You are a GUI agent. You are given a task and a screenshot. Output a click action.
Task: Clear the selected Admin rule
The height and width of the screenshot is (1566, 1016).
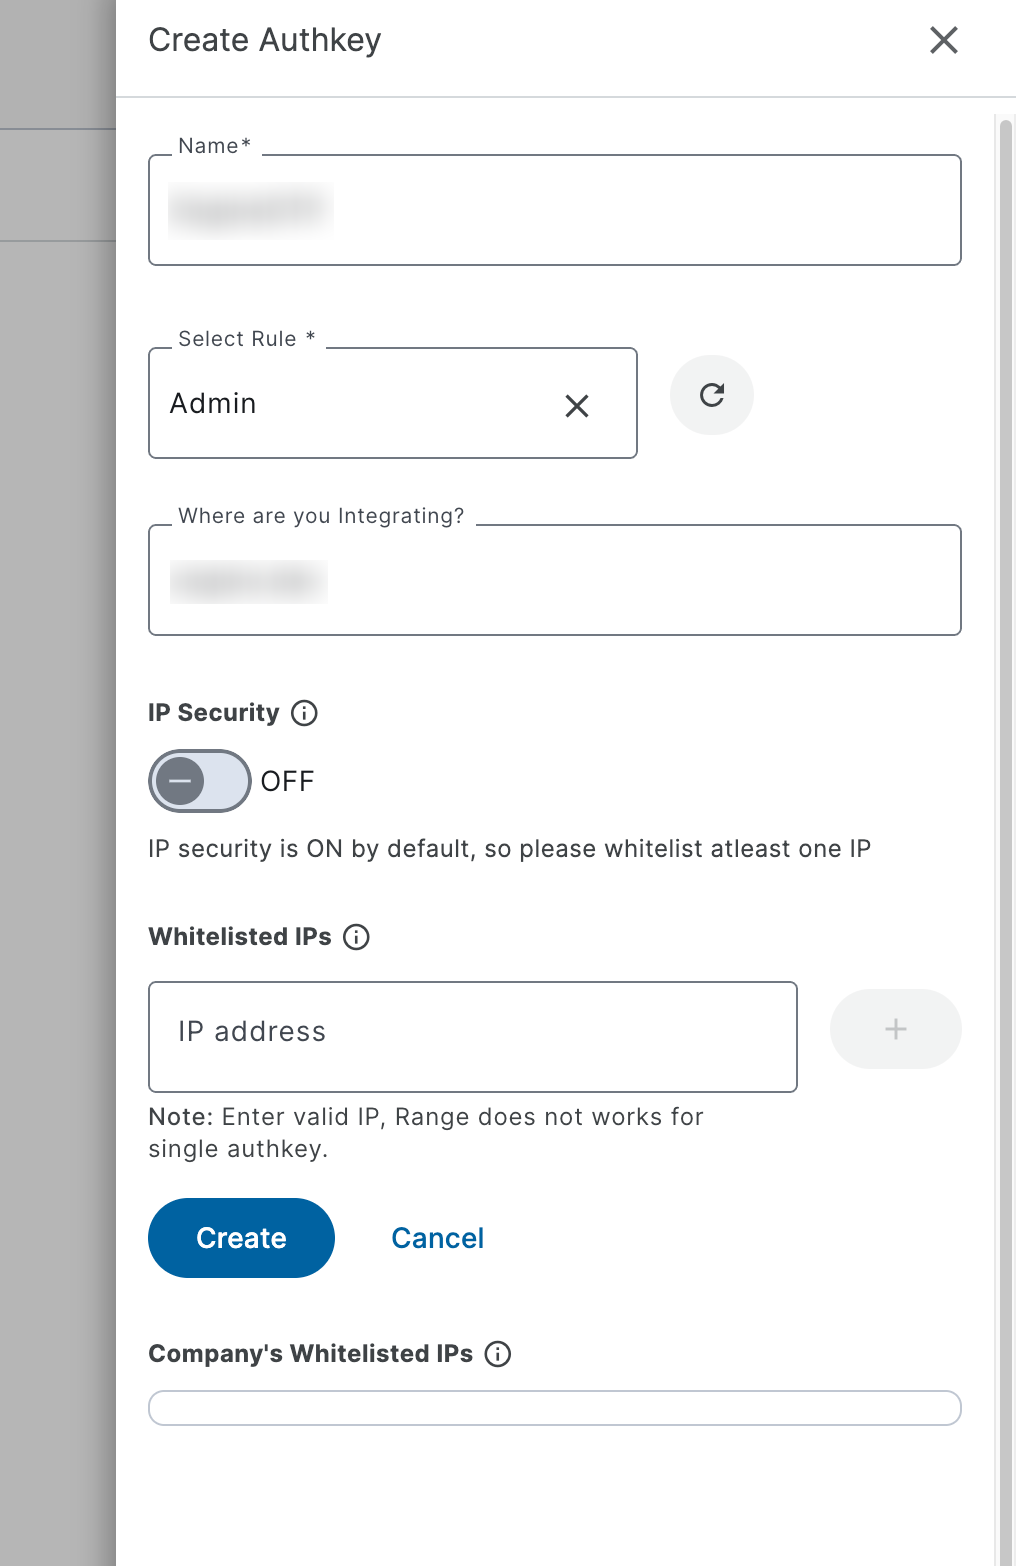point(577,406)
